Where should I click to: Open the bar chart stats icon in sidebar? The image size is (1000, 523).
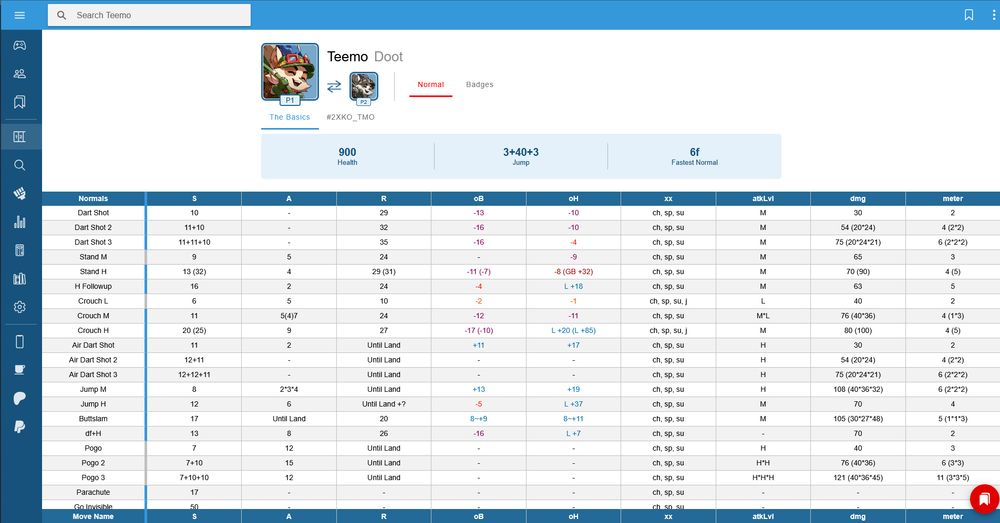coord(20,222)
